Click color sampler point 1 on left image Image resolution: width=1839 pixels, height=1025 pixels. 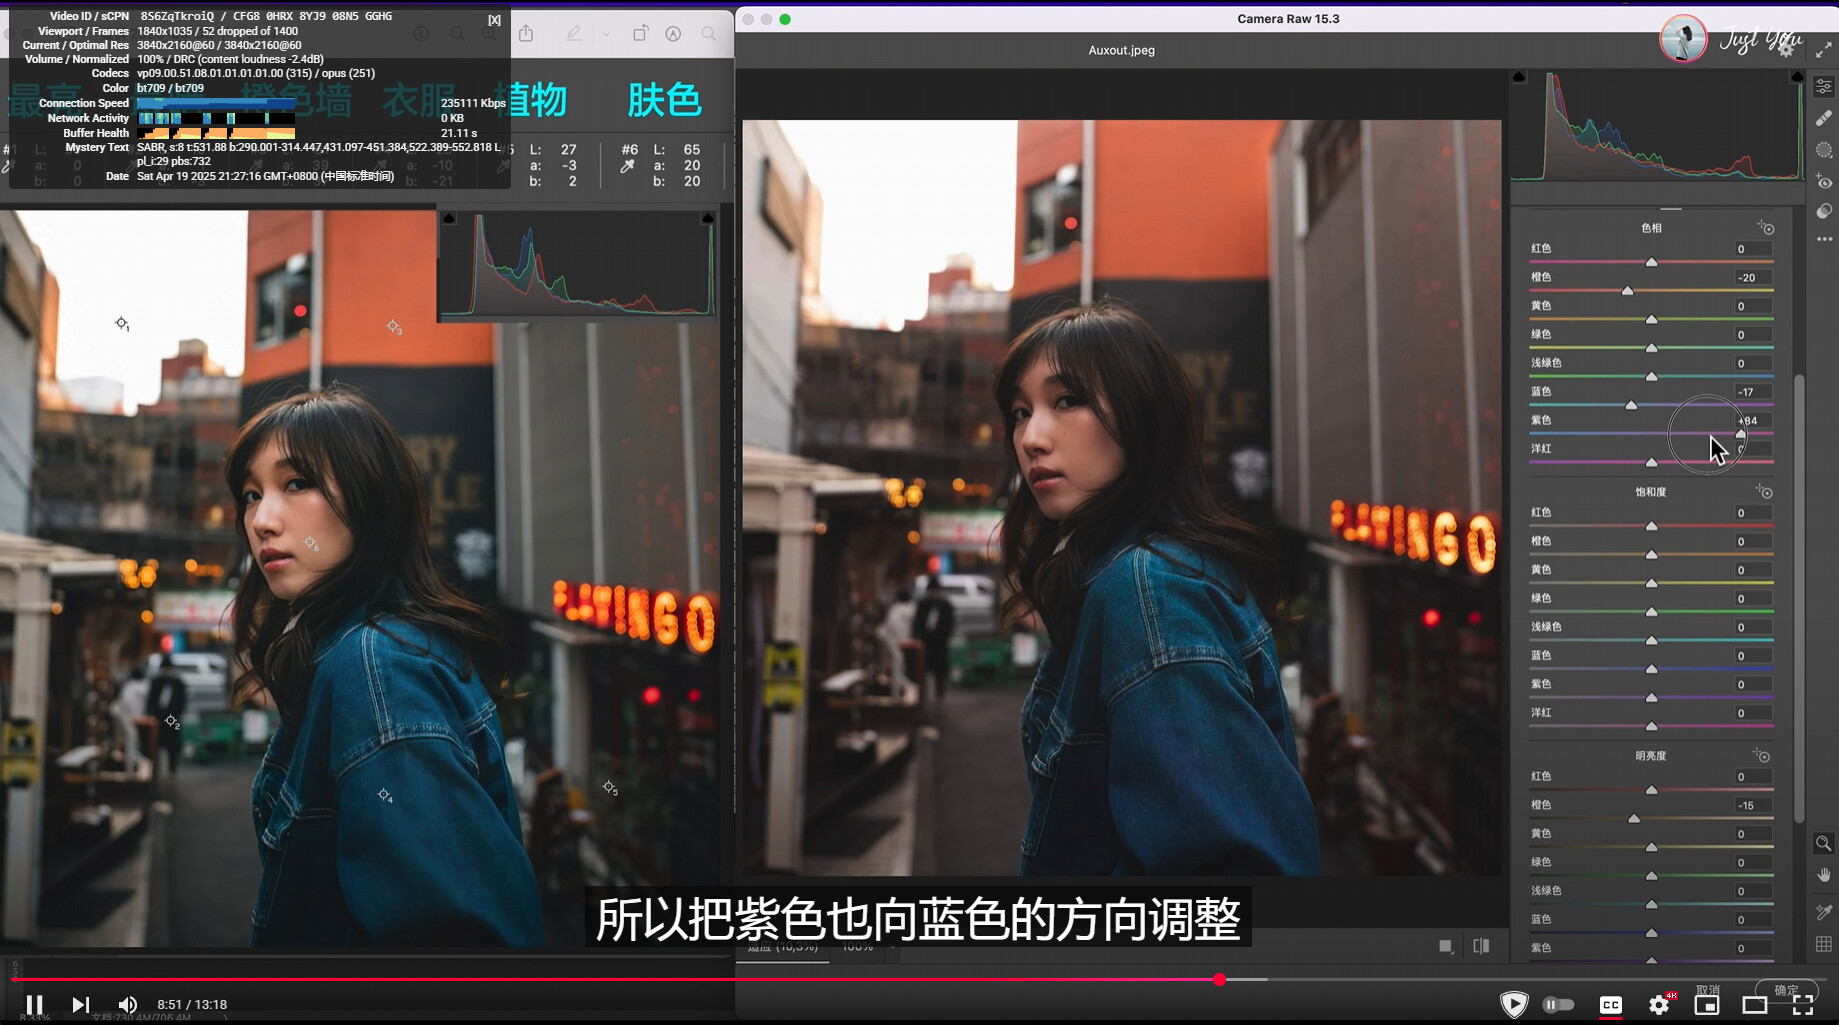pyautogui.click(x=121, y=323)
